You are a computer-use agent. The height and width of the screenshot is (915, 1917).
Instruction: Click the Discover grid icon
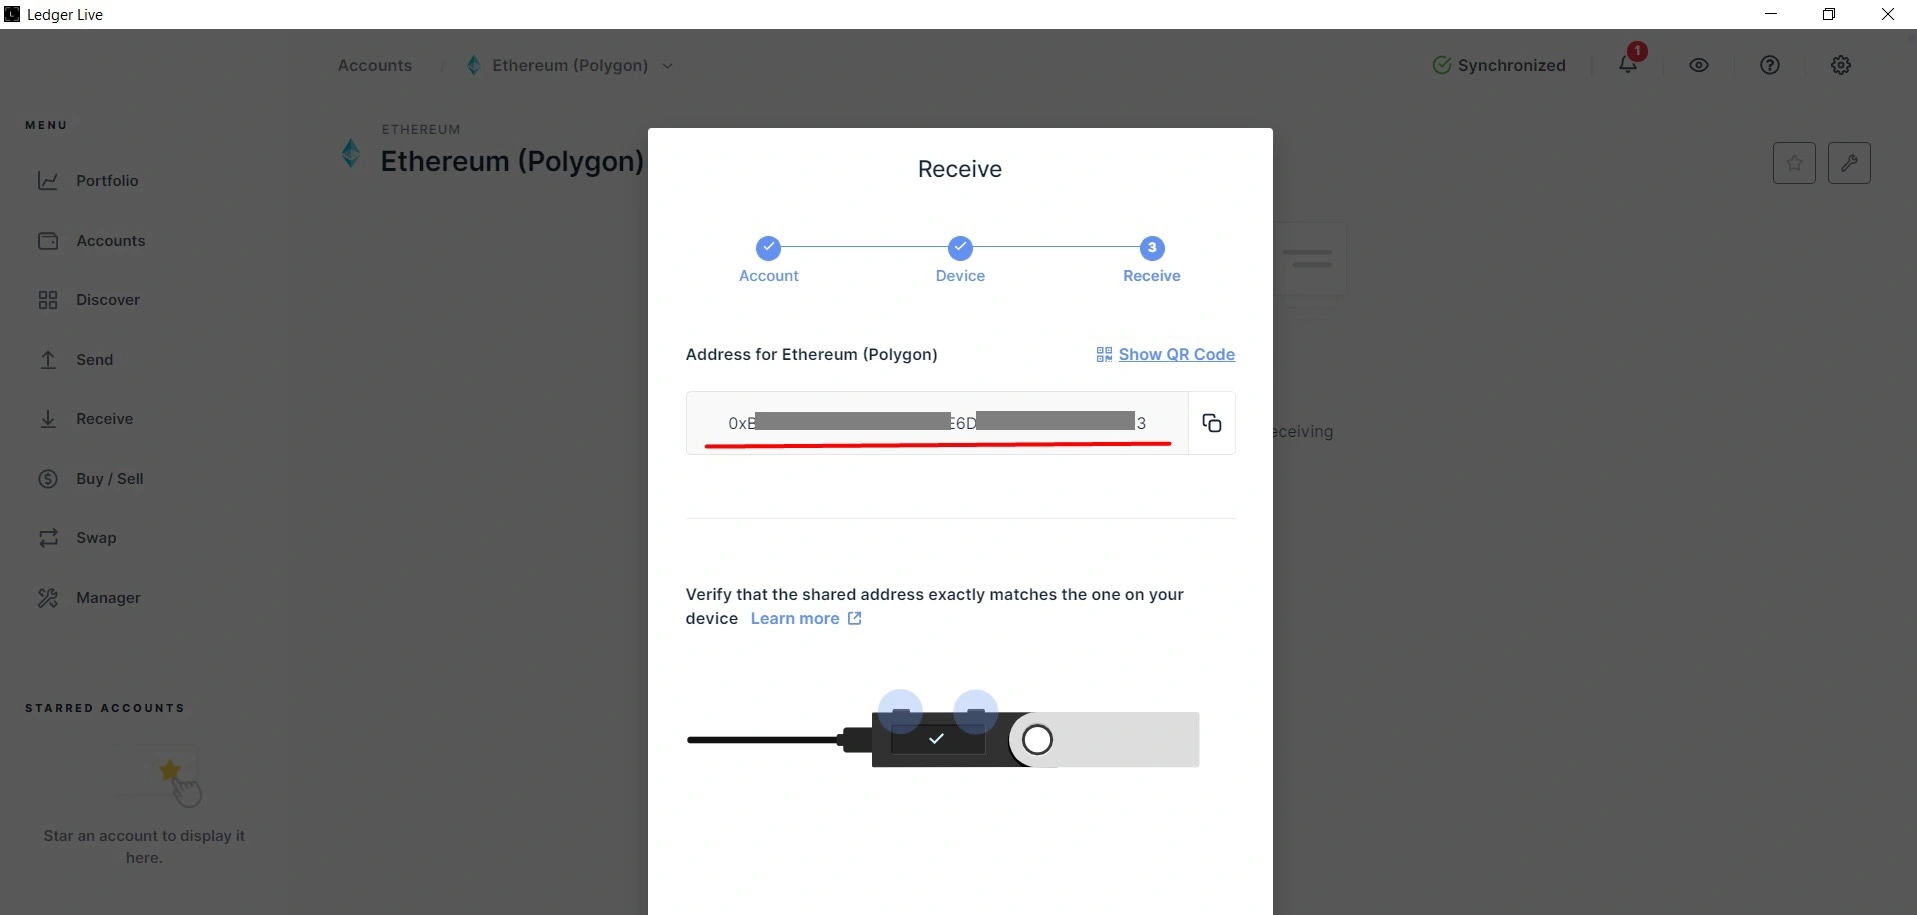48,300
